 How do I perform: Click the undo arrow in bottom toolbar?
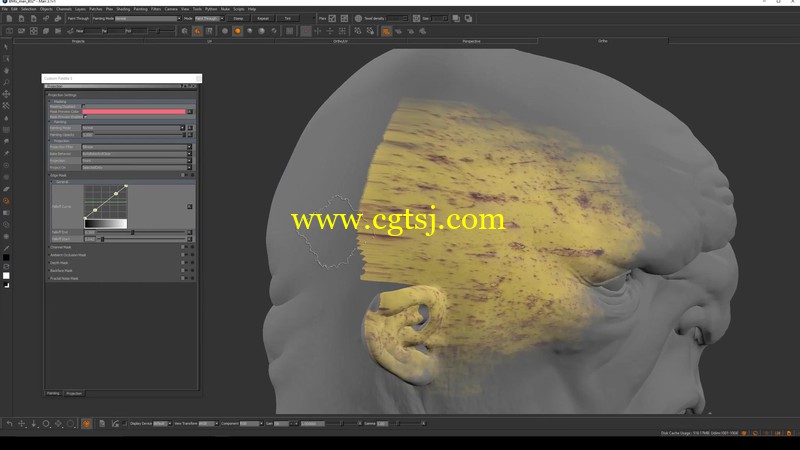(x=9, y=423)
